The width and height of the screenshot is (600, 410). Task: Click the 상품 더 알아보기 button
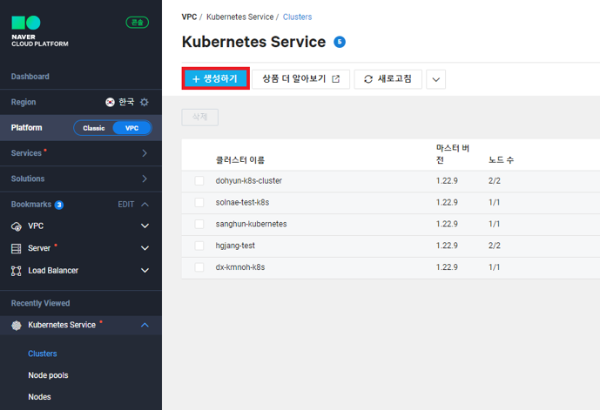pos(301,79)
